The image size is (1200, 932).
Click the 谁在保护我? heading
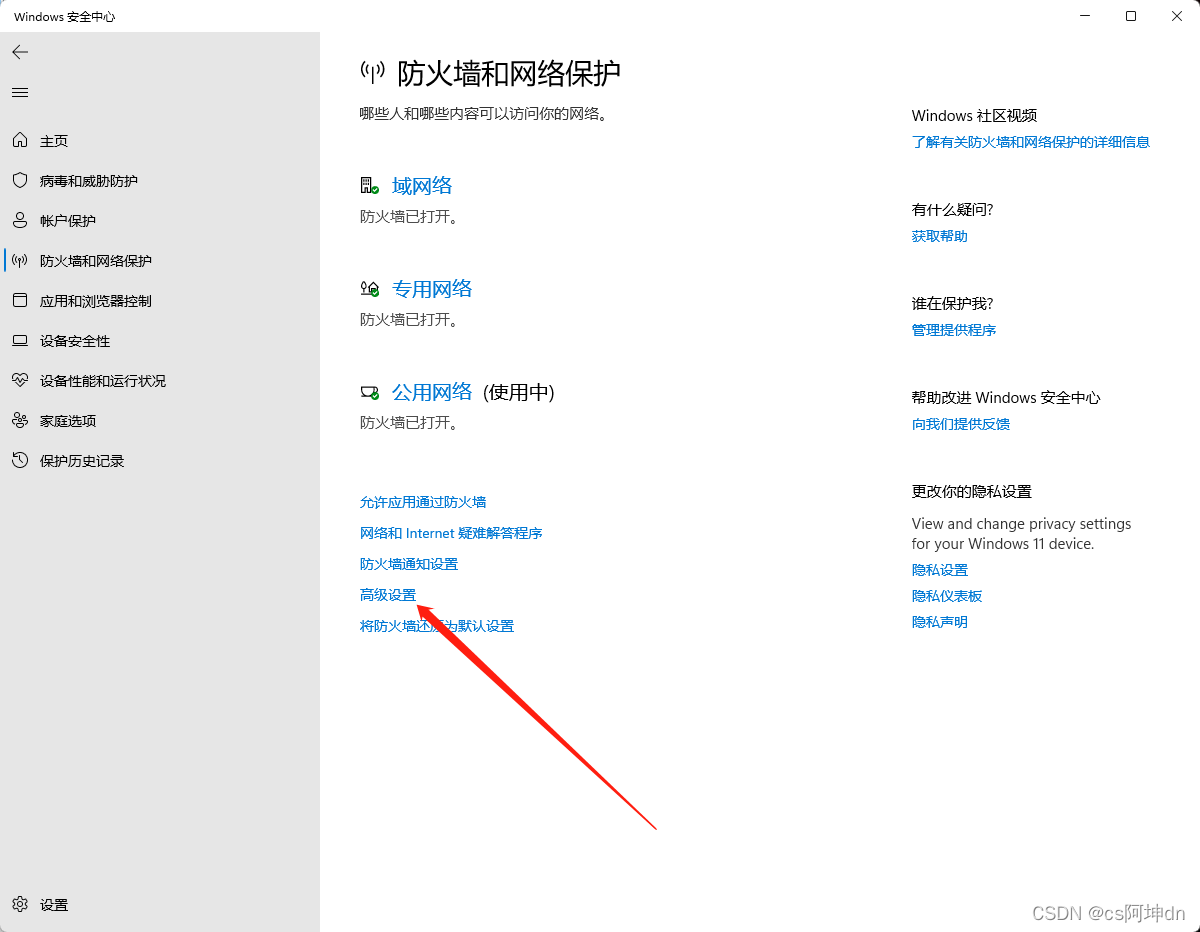953,304
